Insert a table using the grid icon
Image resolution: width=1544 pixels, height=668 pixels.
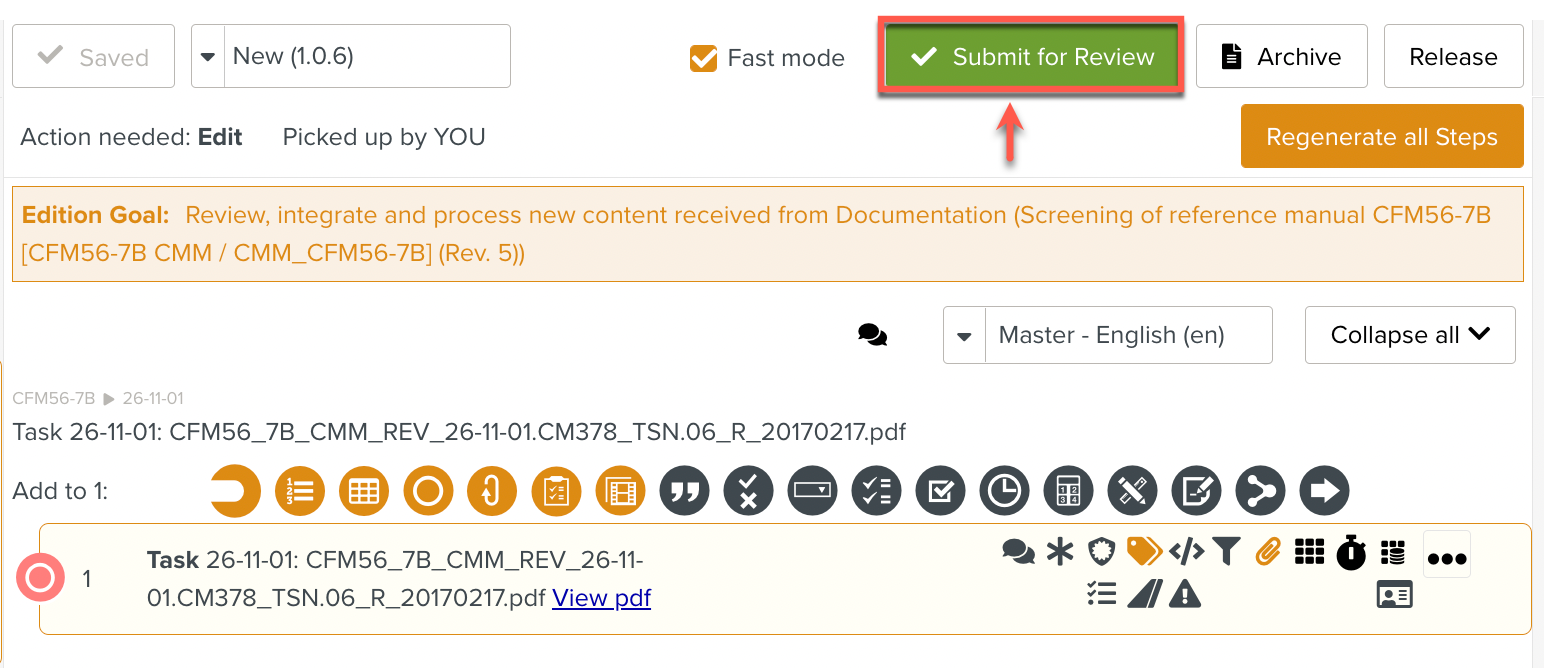coord(364,491)
